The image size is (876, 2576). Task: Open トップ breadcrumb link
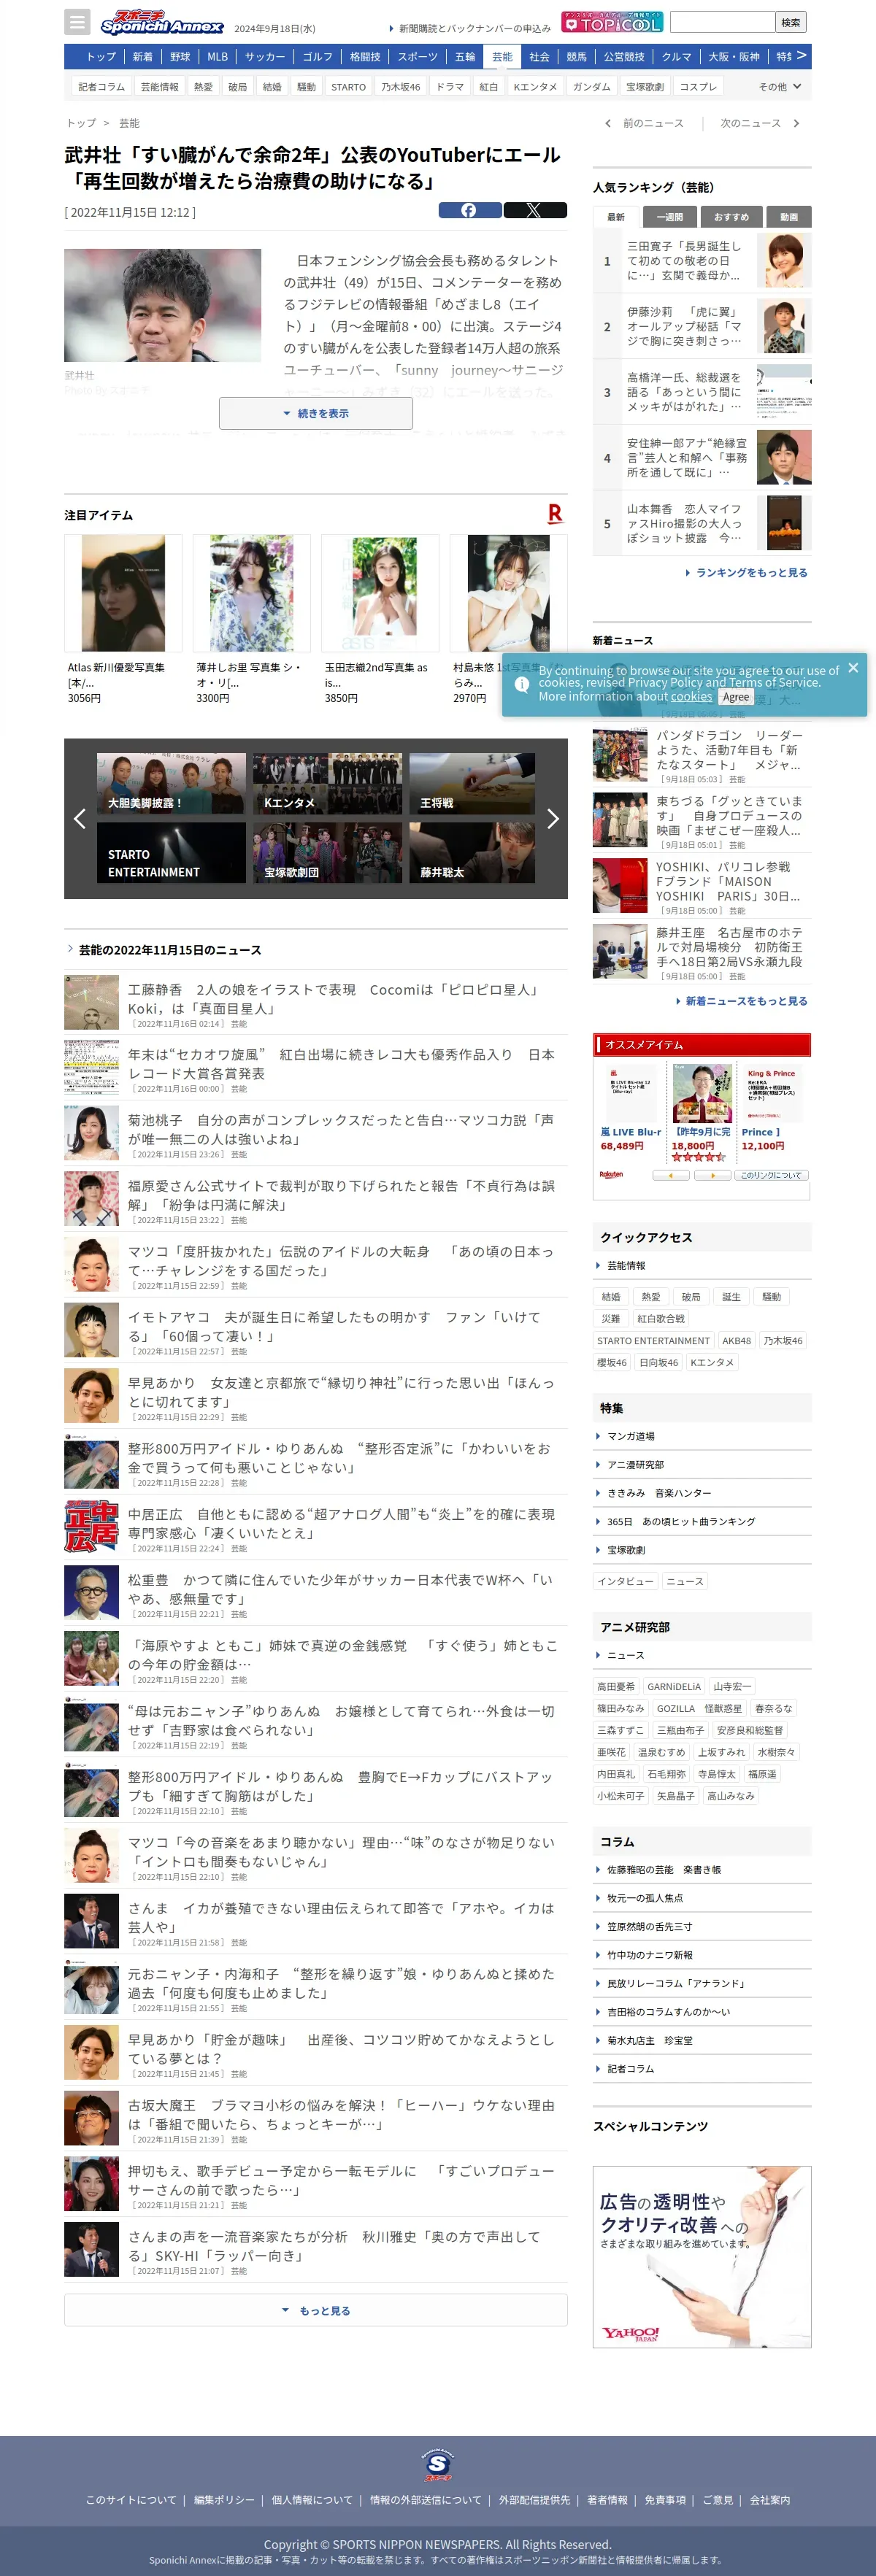click(x=81, y=123)
